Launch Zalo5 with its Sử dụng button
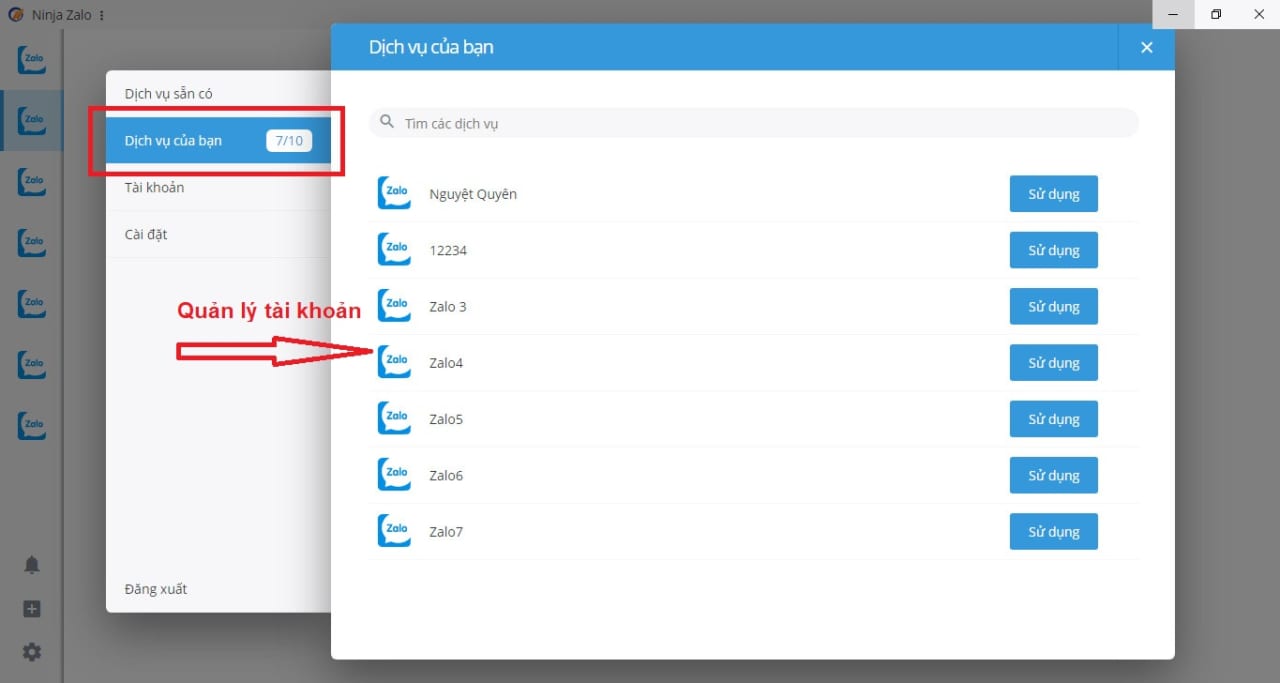Screen dimensions: 1280x683 click(x=1054, y=419)
